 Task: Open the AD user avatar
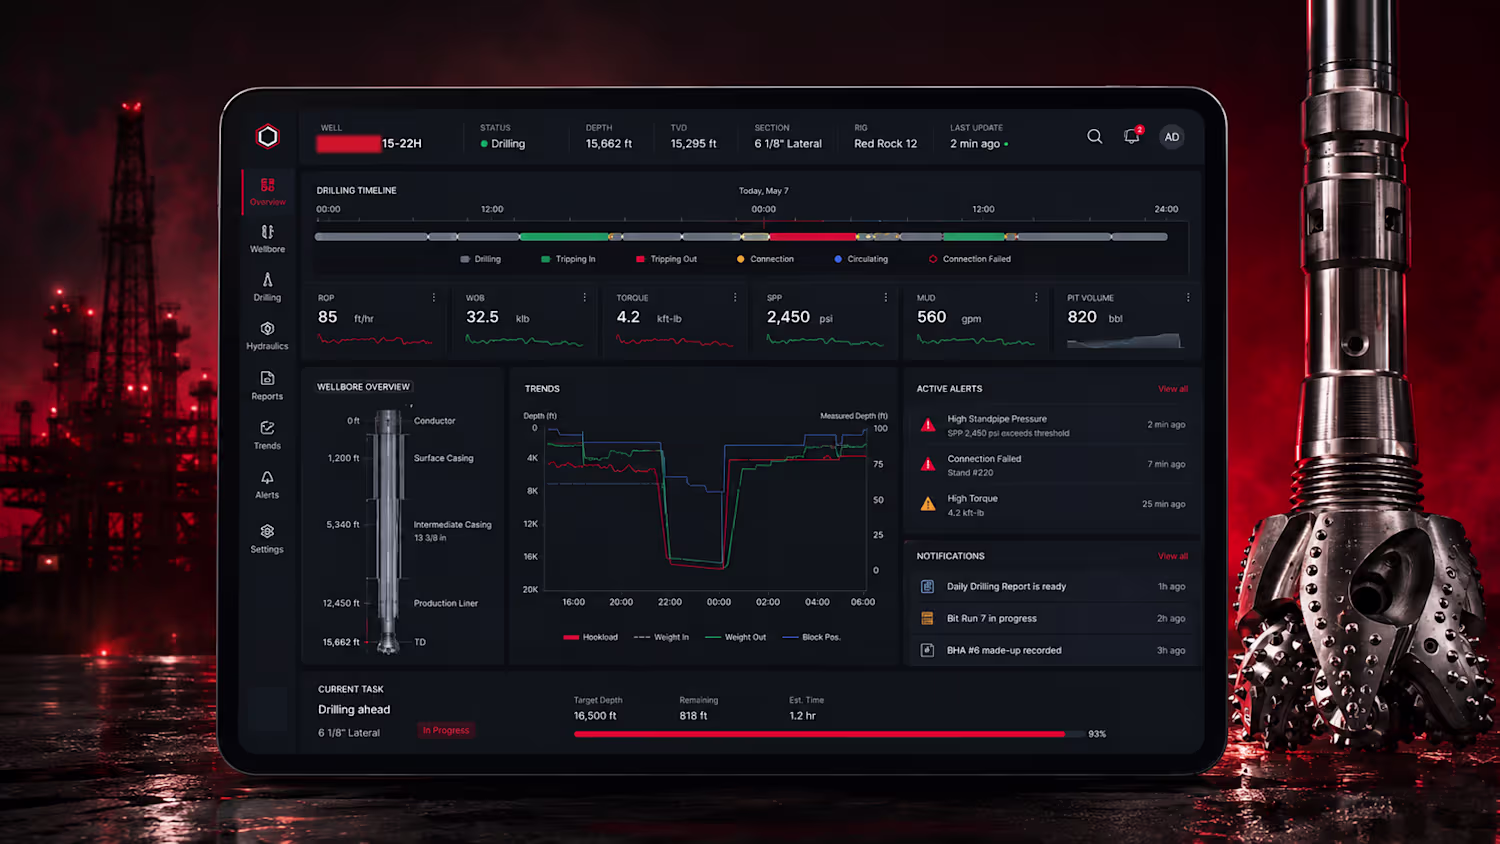pos(1172,137)
